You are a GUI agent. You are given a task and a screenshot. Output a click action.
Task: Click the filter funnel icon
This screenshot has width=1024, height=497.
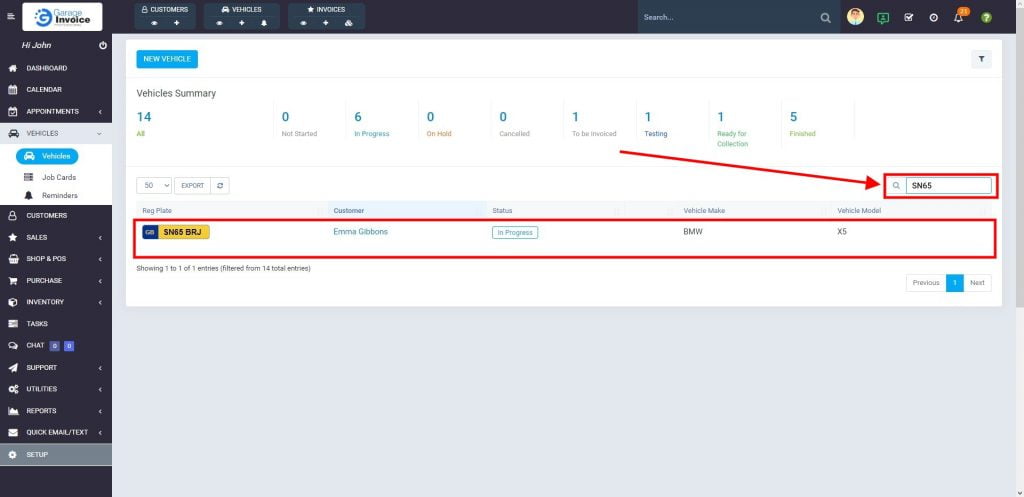(981, 59)
